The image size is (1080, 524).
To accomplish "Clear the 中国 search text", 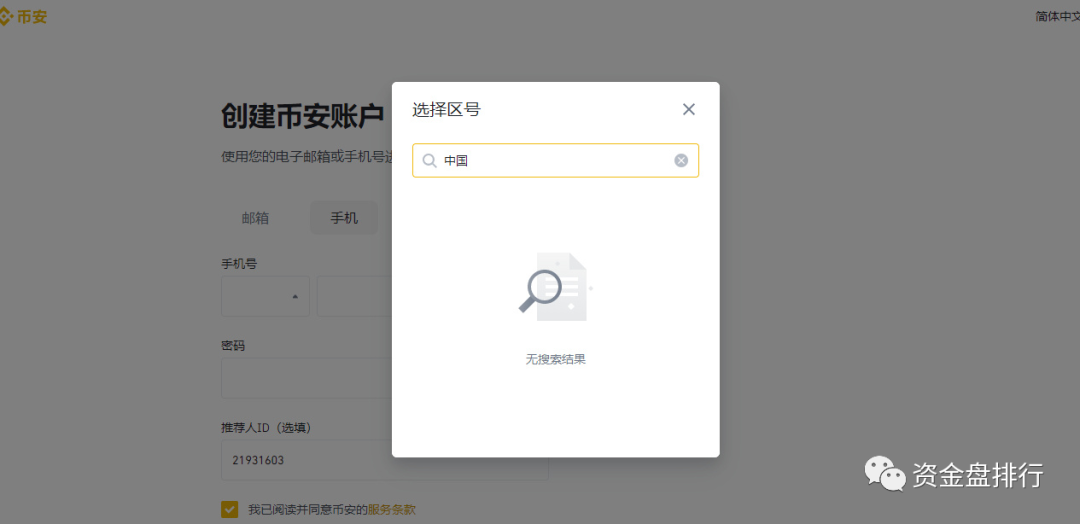I will 681,160.
